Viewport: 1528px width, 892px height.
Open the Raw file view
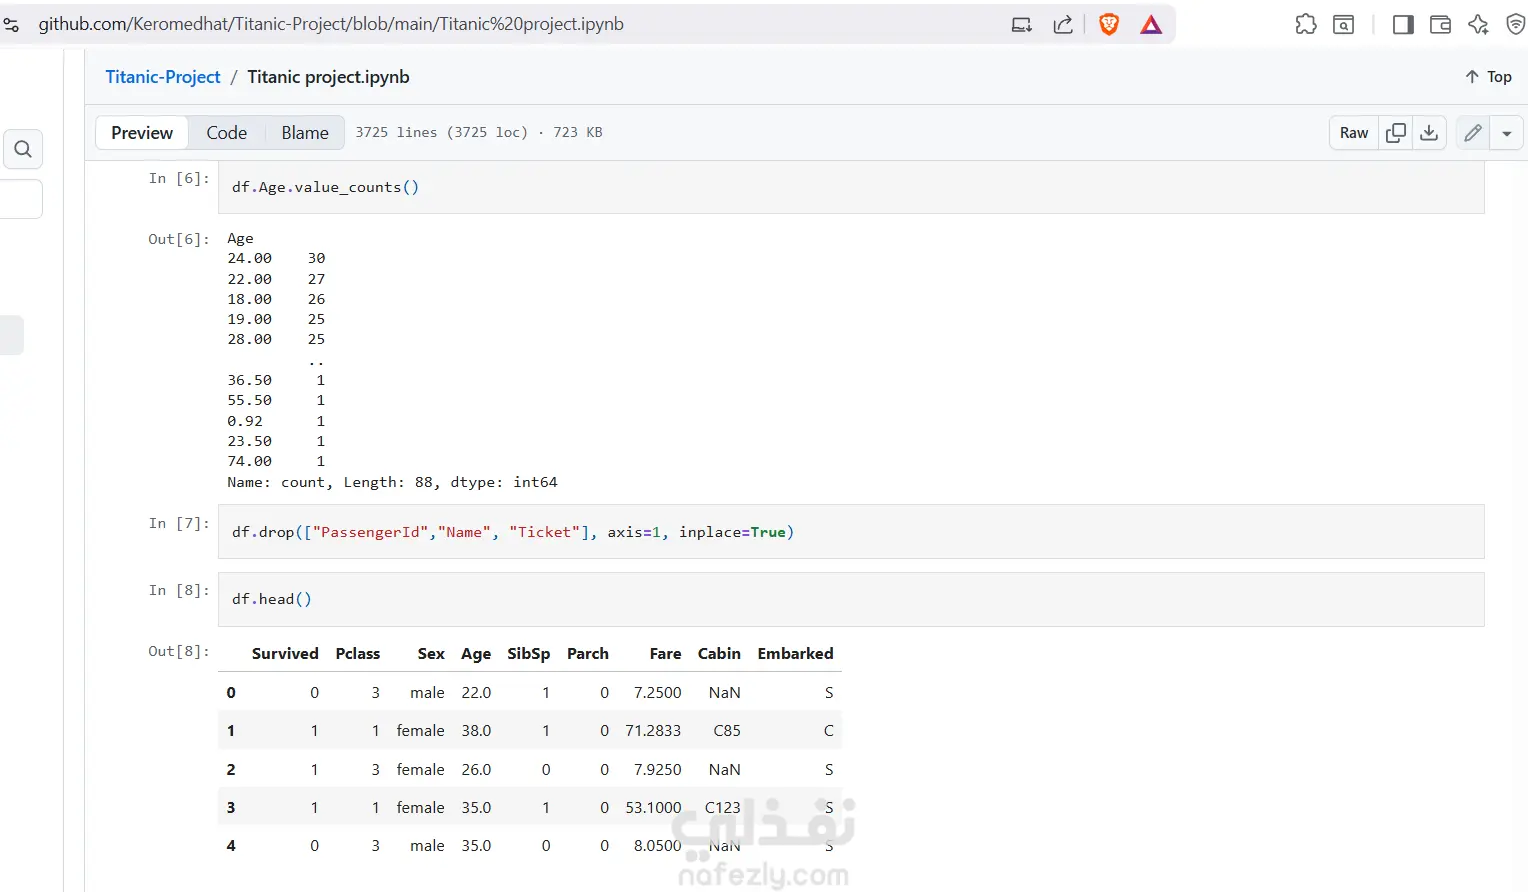pyautogui.click(x=1354, y=133)
